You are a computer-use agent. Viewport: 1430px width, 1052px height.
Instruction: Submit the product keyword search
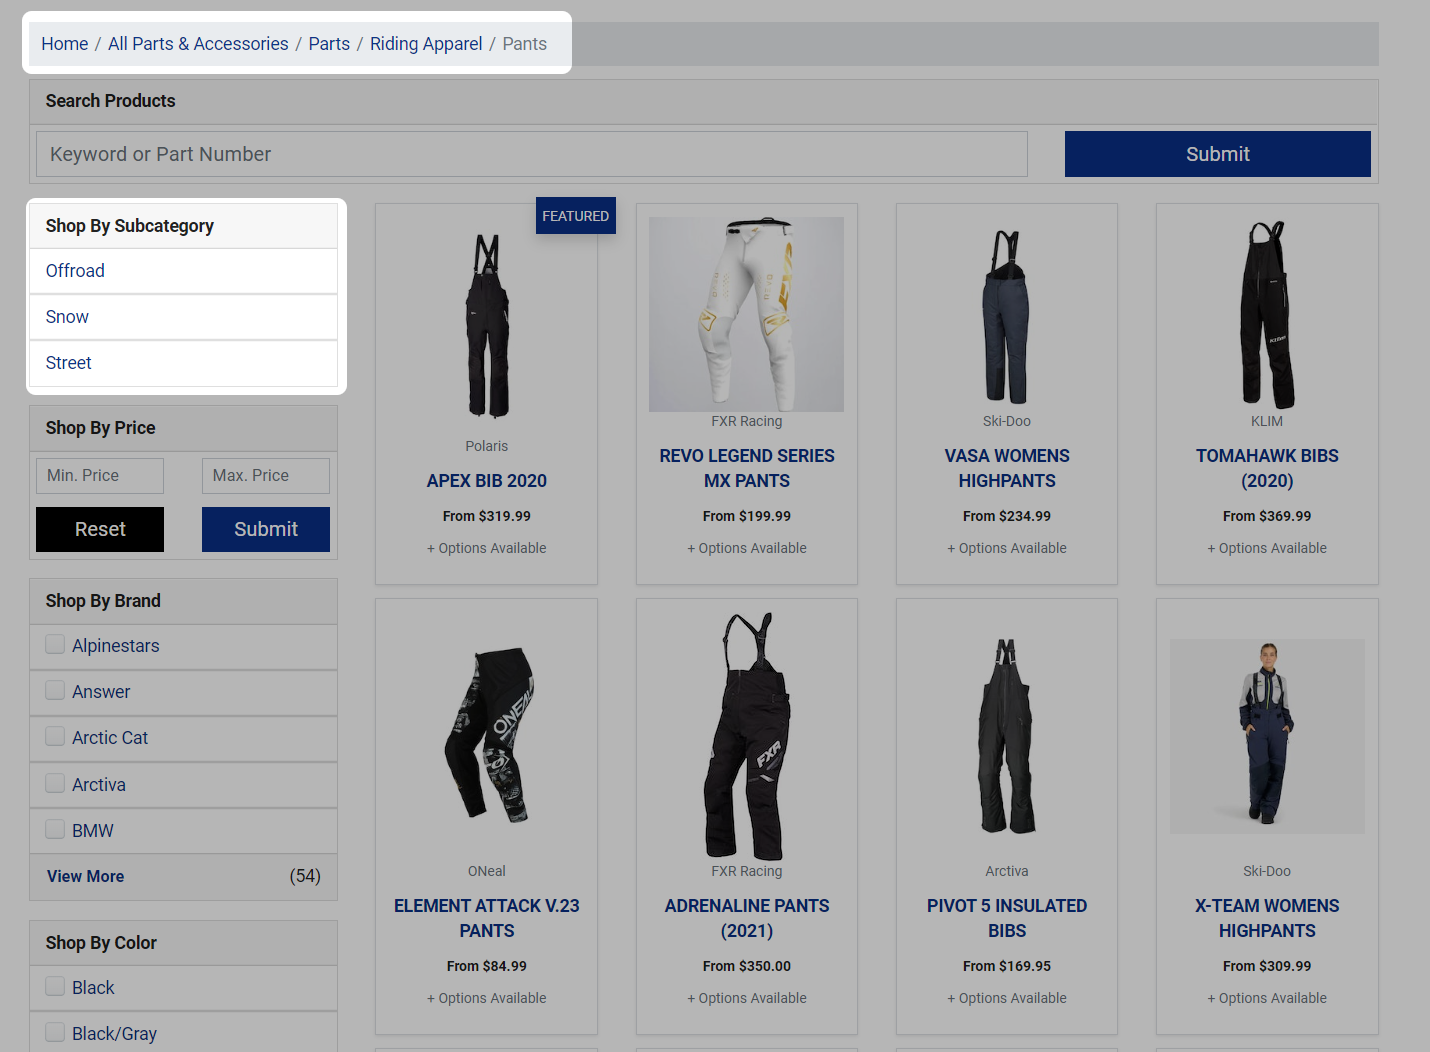[x=1217, y=154]
